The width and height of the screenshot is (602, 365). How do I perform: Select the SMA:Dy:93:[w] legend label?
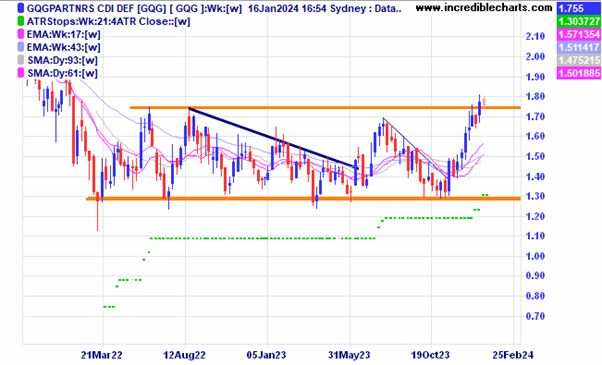63,60
